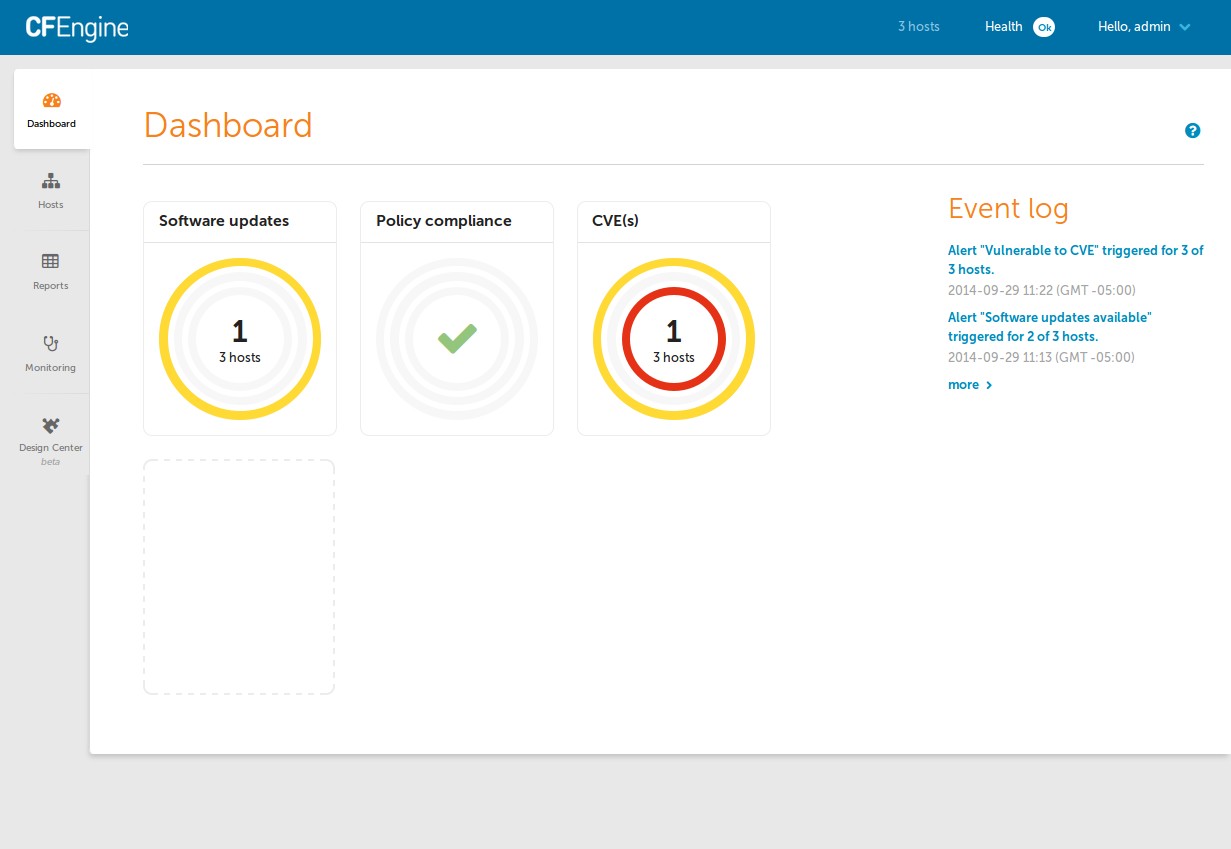Open the "Vulnerable to CVE" alert link
Viewport: 1231px width, 849px height.
(x=1075, y=260)
